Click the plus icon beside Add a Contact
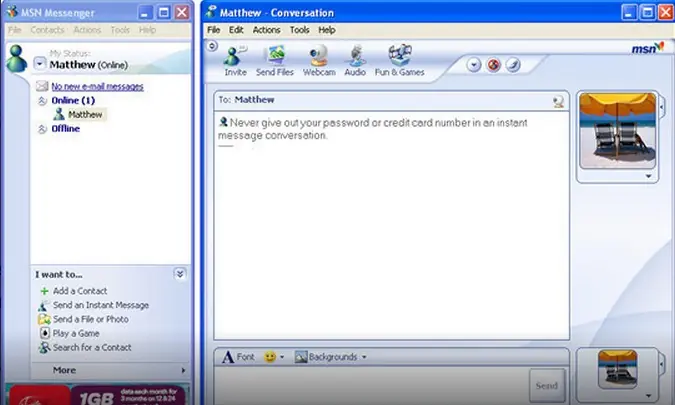Viewport: 675px width, 405px height. (44, 291)
